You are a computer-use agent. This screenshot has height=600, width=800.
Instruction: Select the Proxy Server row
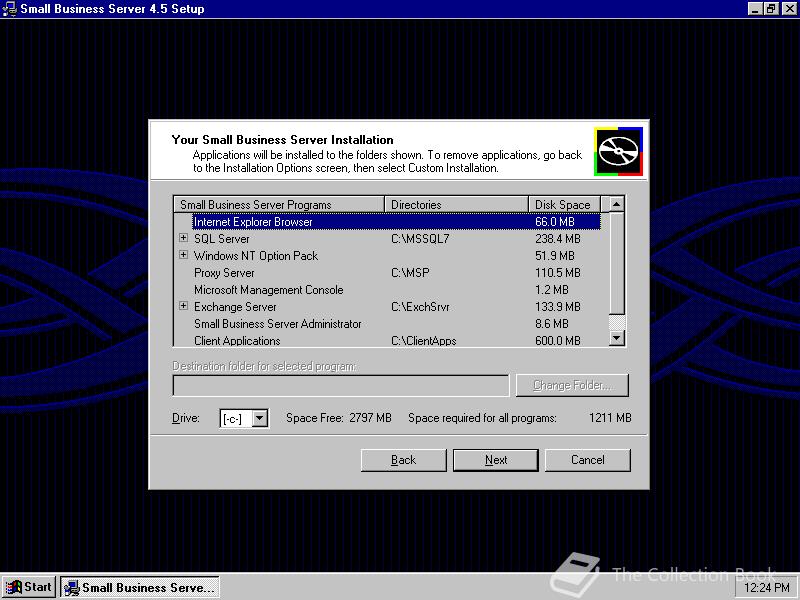point(387,272)
